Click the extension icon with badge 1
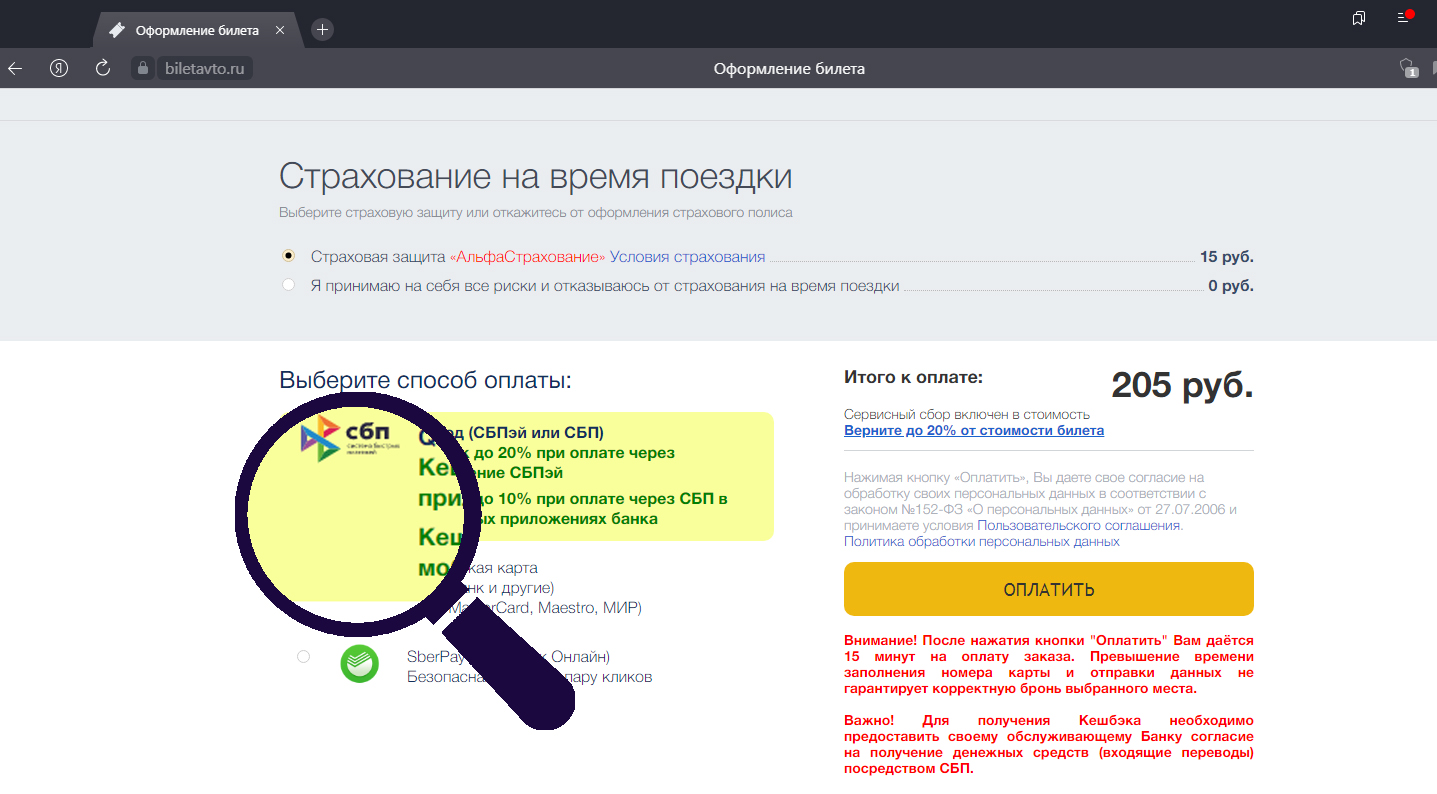This screenshot has height=794, width=1437. 1407,68
